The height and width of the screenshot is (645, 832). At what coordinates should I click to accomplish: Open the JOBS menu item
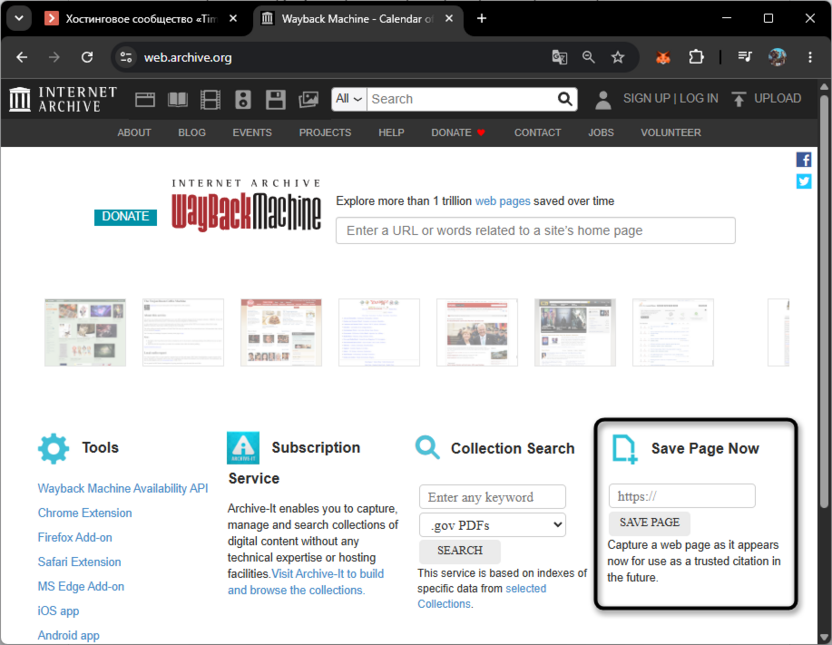click(601, 133)
